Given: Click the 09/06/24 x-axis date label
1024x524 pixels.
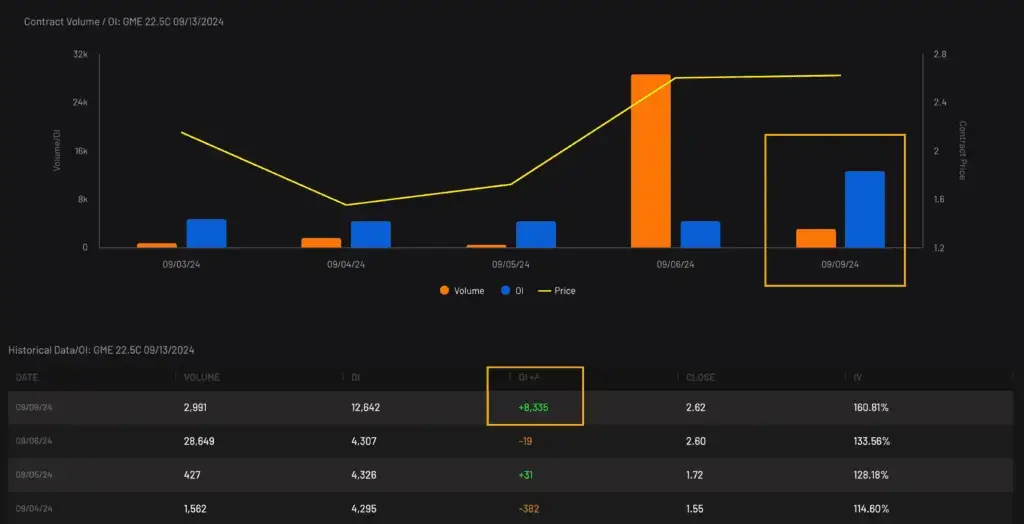Looking at the screenshot, I should [x=675, y=265].
